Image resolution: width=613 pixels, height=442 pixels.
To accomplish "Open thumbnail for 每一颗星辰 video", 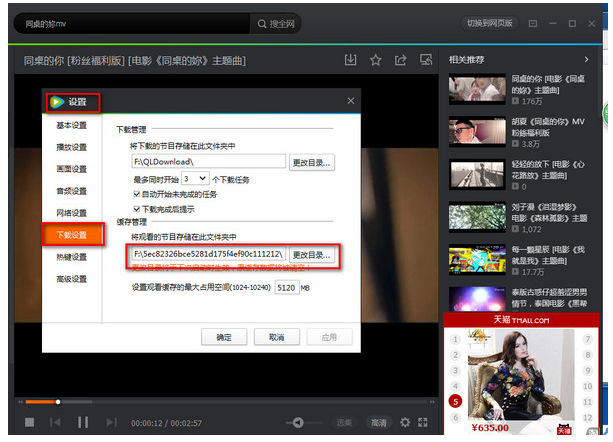I will 477,260.
